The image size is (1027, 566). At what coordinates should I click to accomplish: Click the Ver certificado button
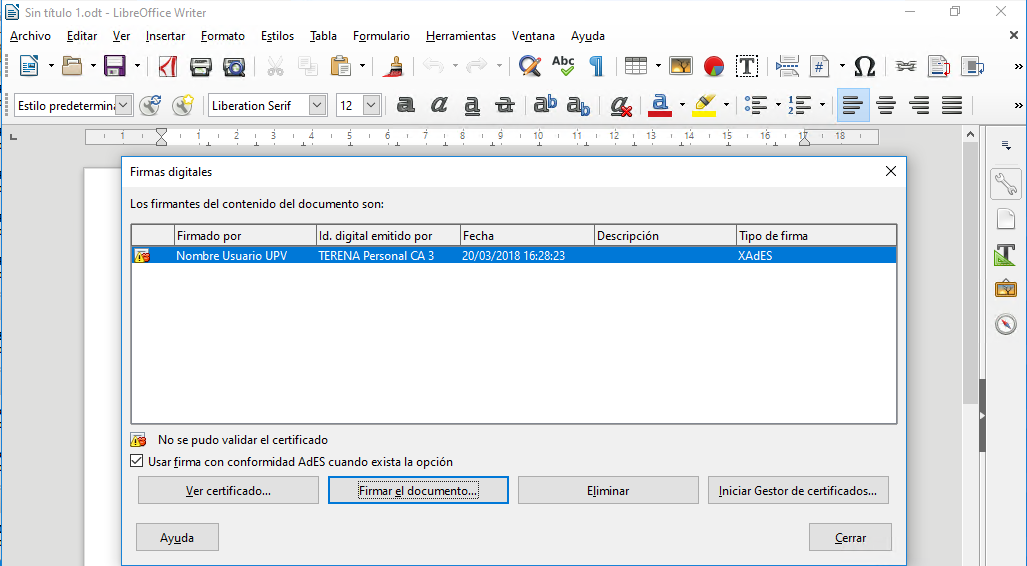coord(228,491)
